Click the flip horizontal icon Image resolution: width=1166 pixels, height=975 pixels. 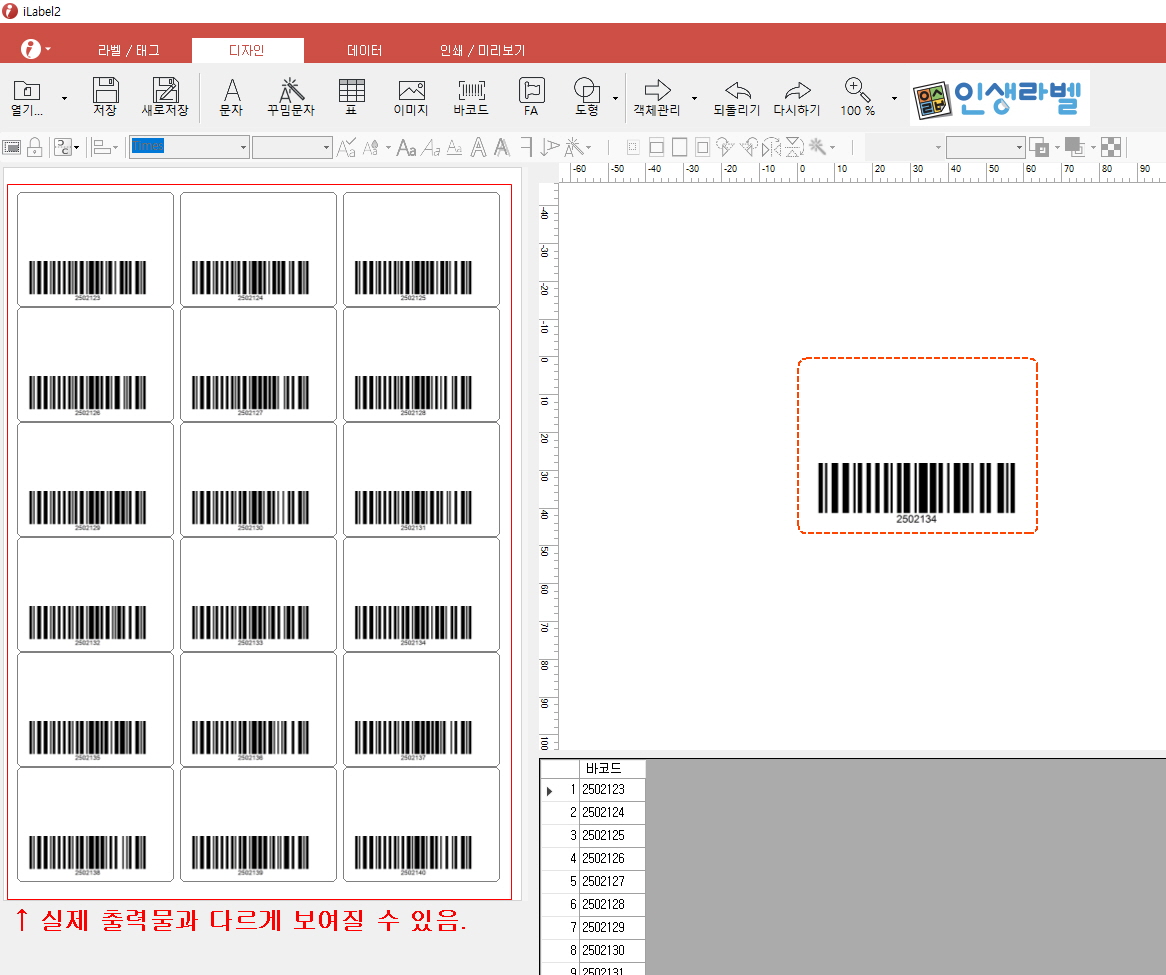(x=772, y=147)
